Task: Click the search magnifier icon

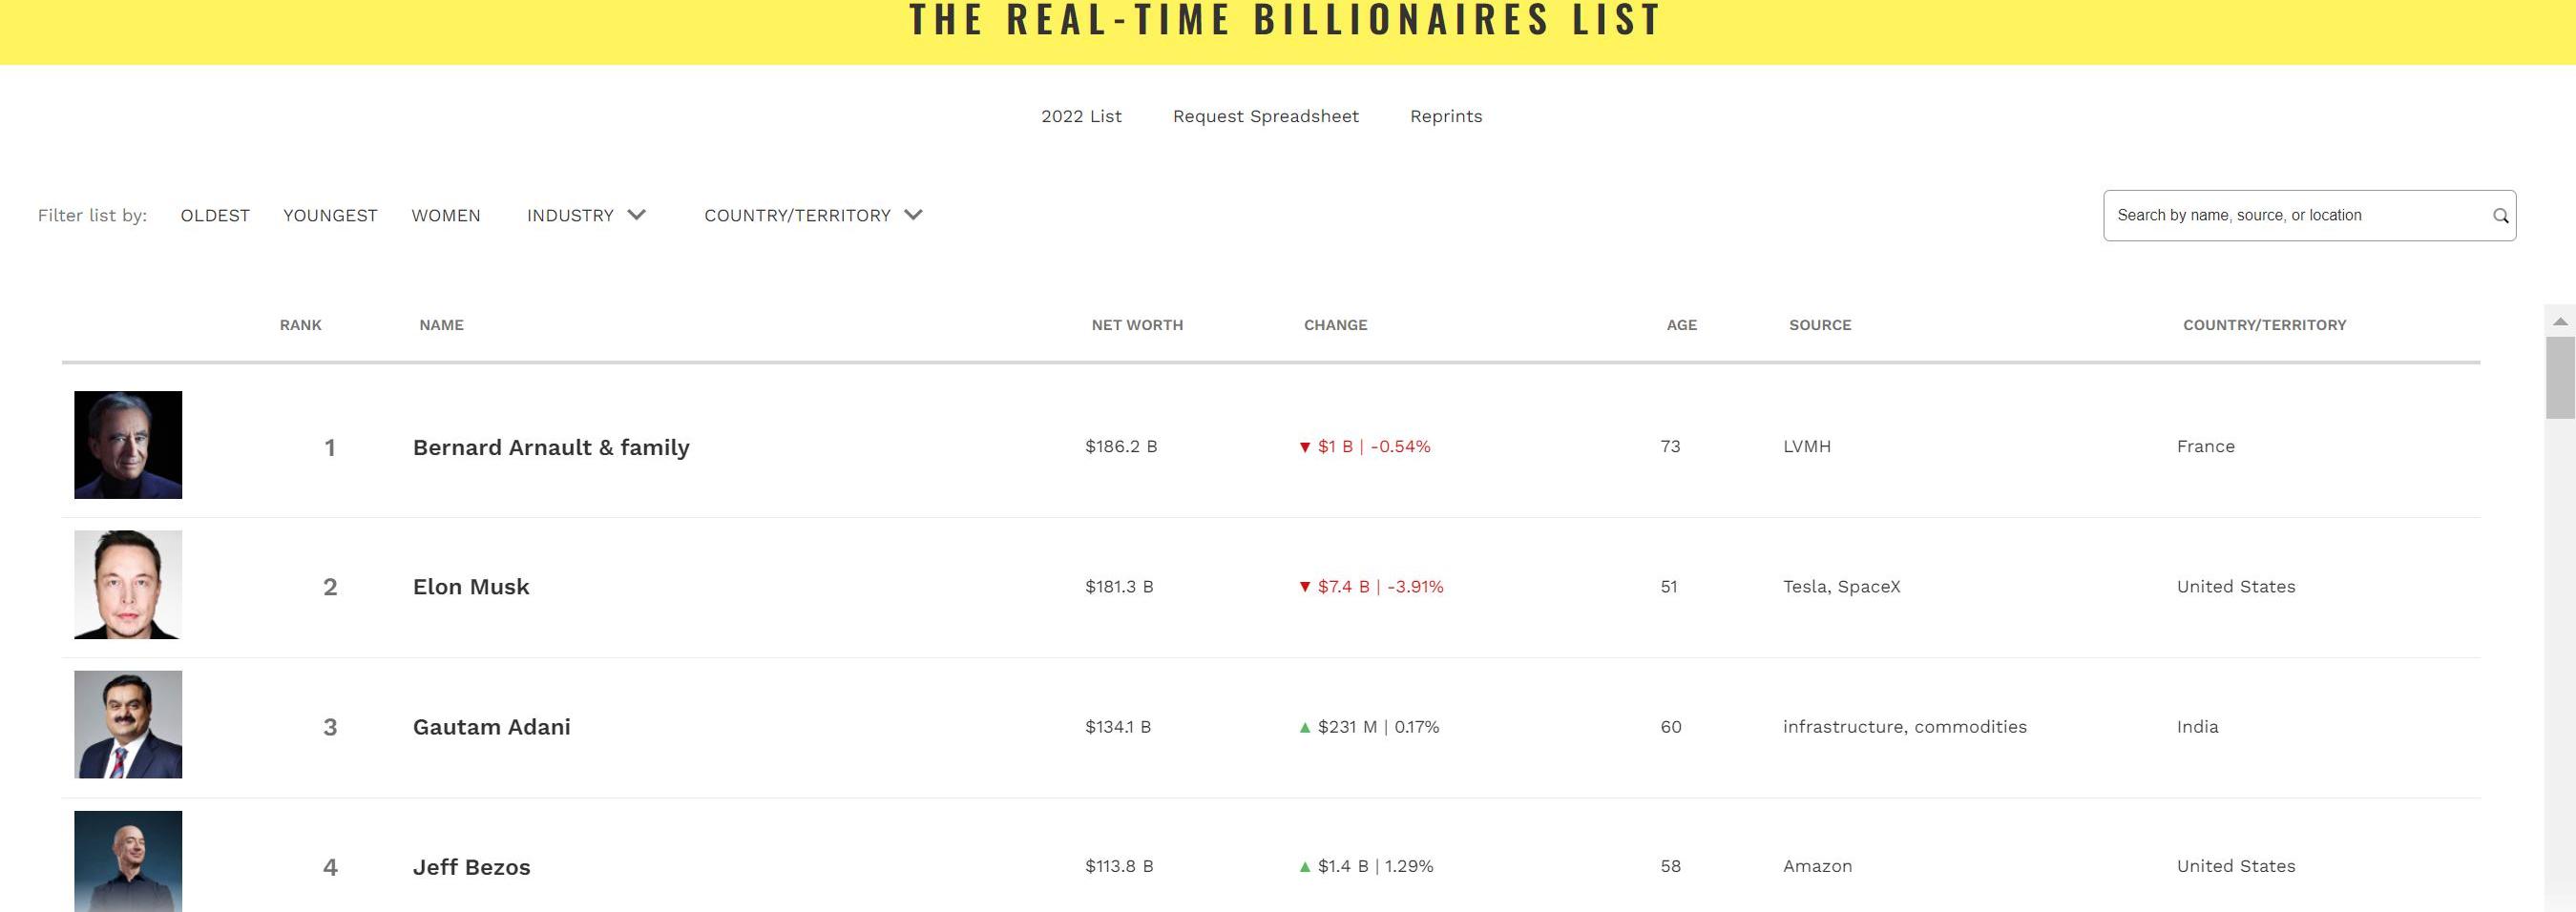Action: coord(2500,216)
